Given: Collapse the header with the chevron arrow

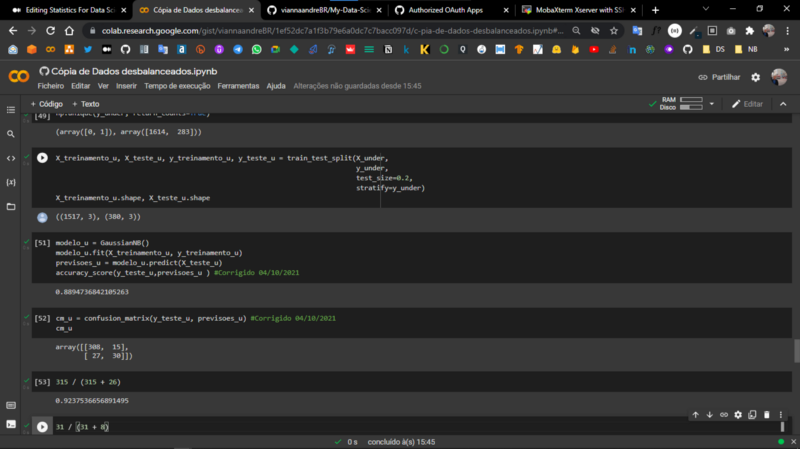Looking at the screenshot, I should click(783, 104).
